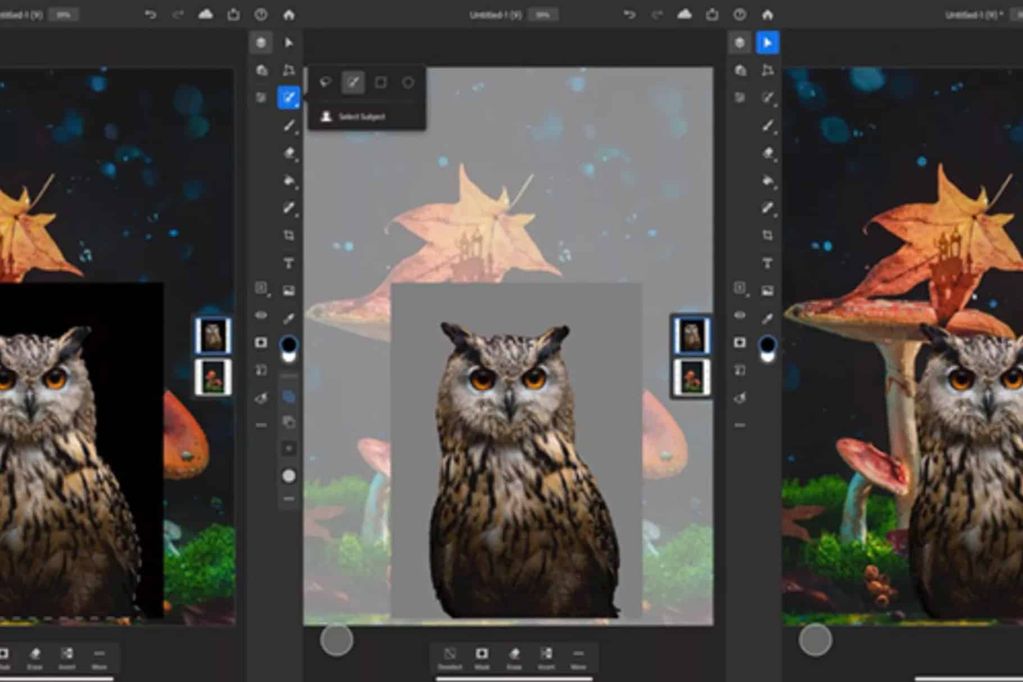Screen dimensions: 1023x682
Task: Open the Help menu with the question mark
Action: pos(741,14)
